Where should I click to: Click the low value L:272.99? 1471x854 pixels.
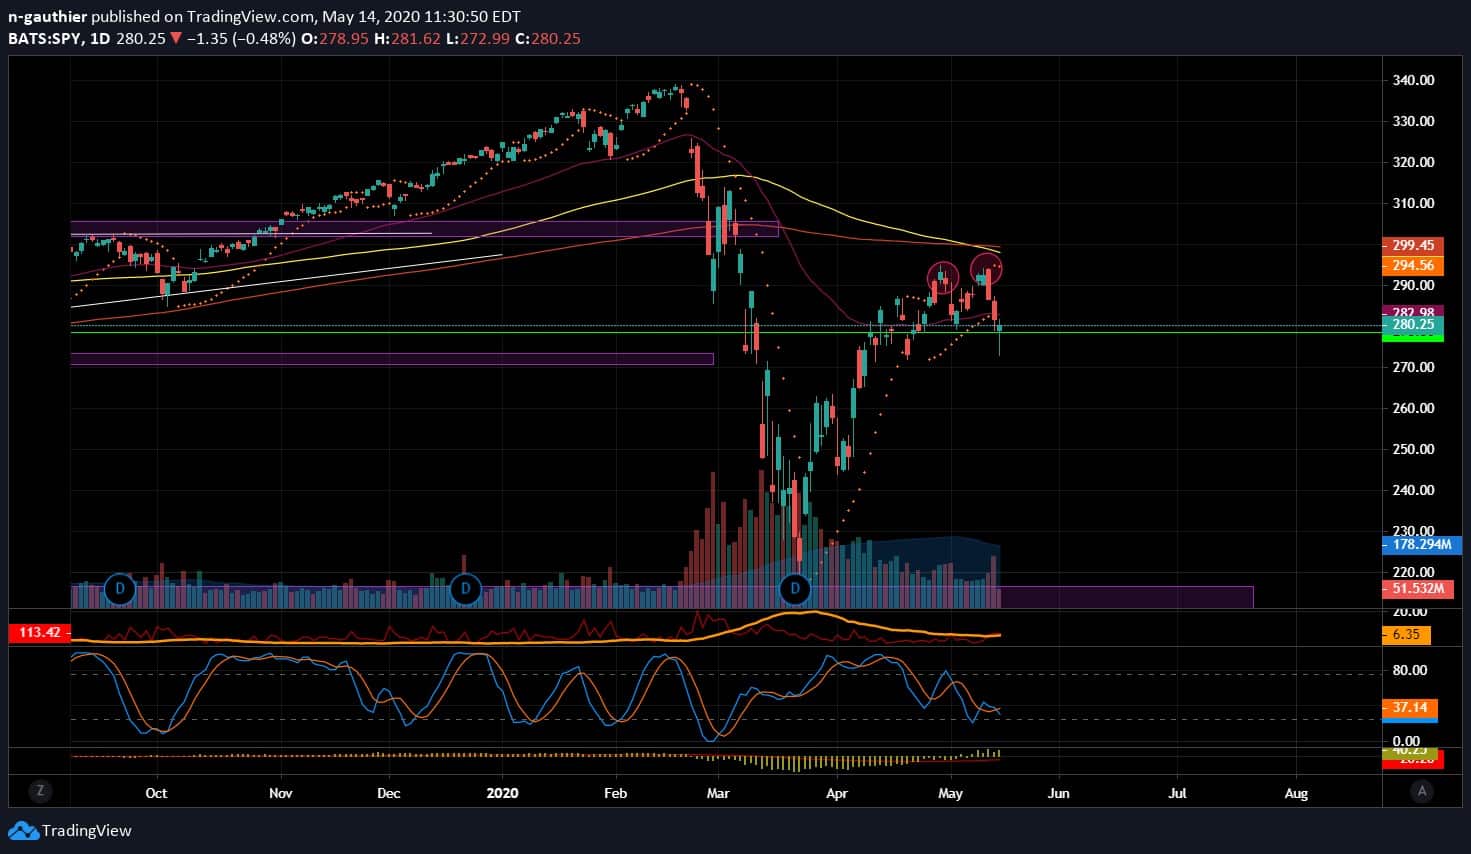(478, 39)
